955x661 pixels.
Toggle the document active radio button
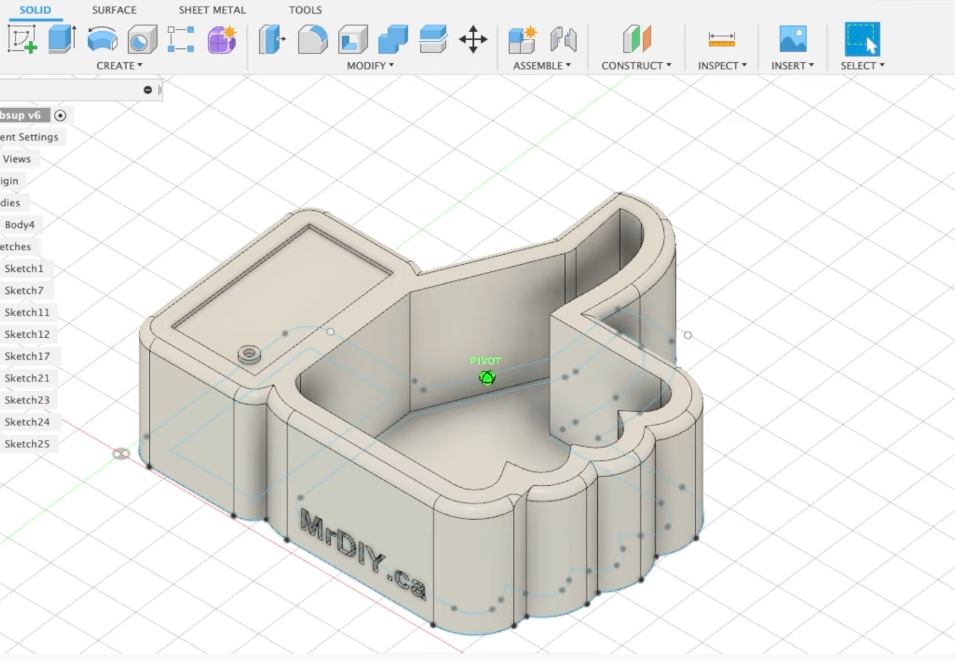point(60,115)
